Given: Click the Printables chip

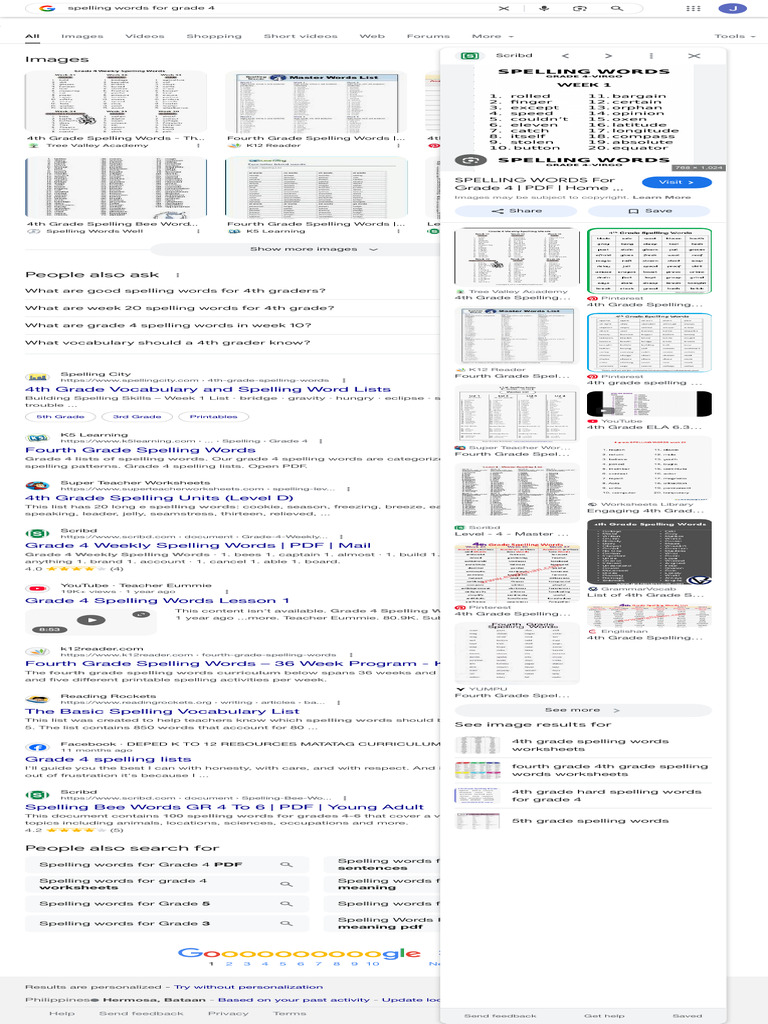Looking at the screenshot, I should [214, 417].
